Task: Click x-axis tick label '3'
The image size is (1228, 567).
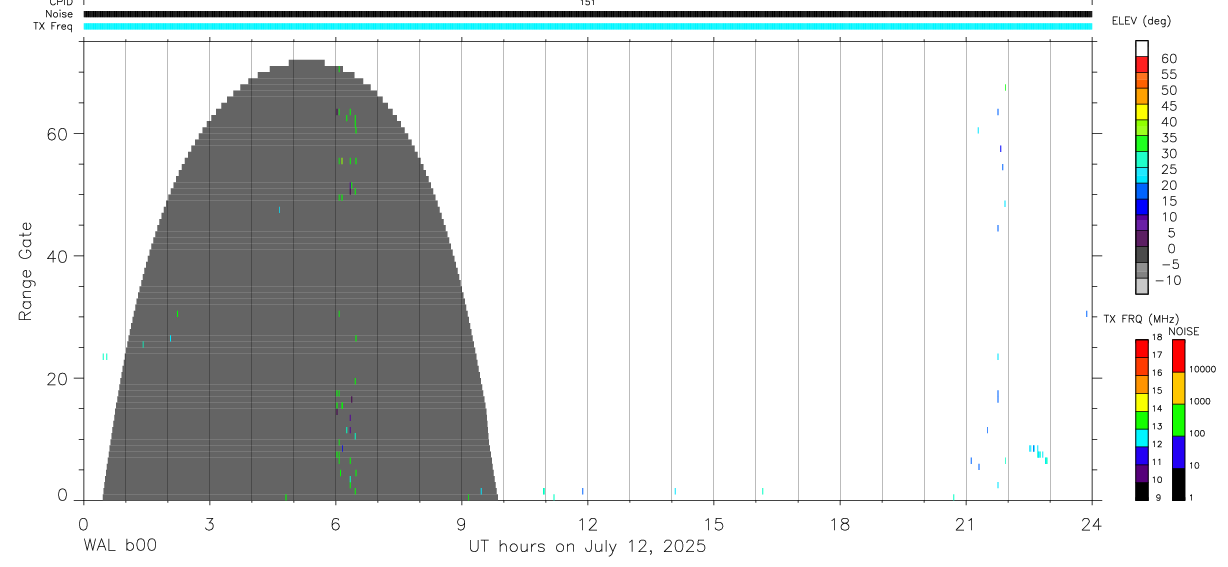Action: 209,523
